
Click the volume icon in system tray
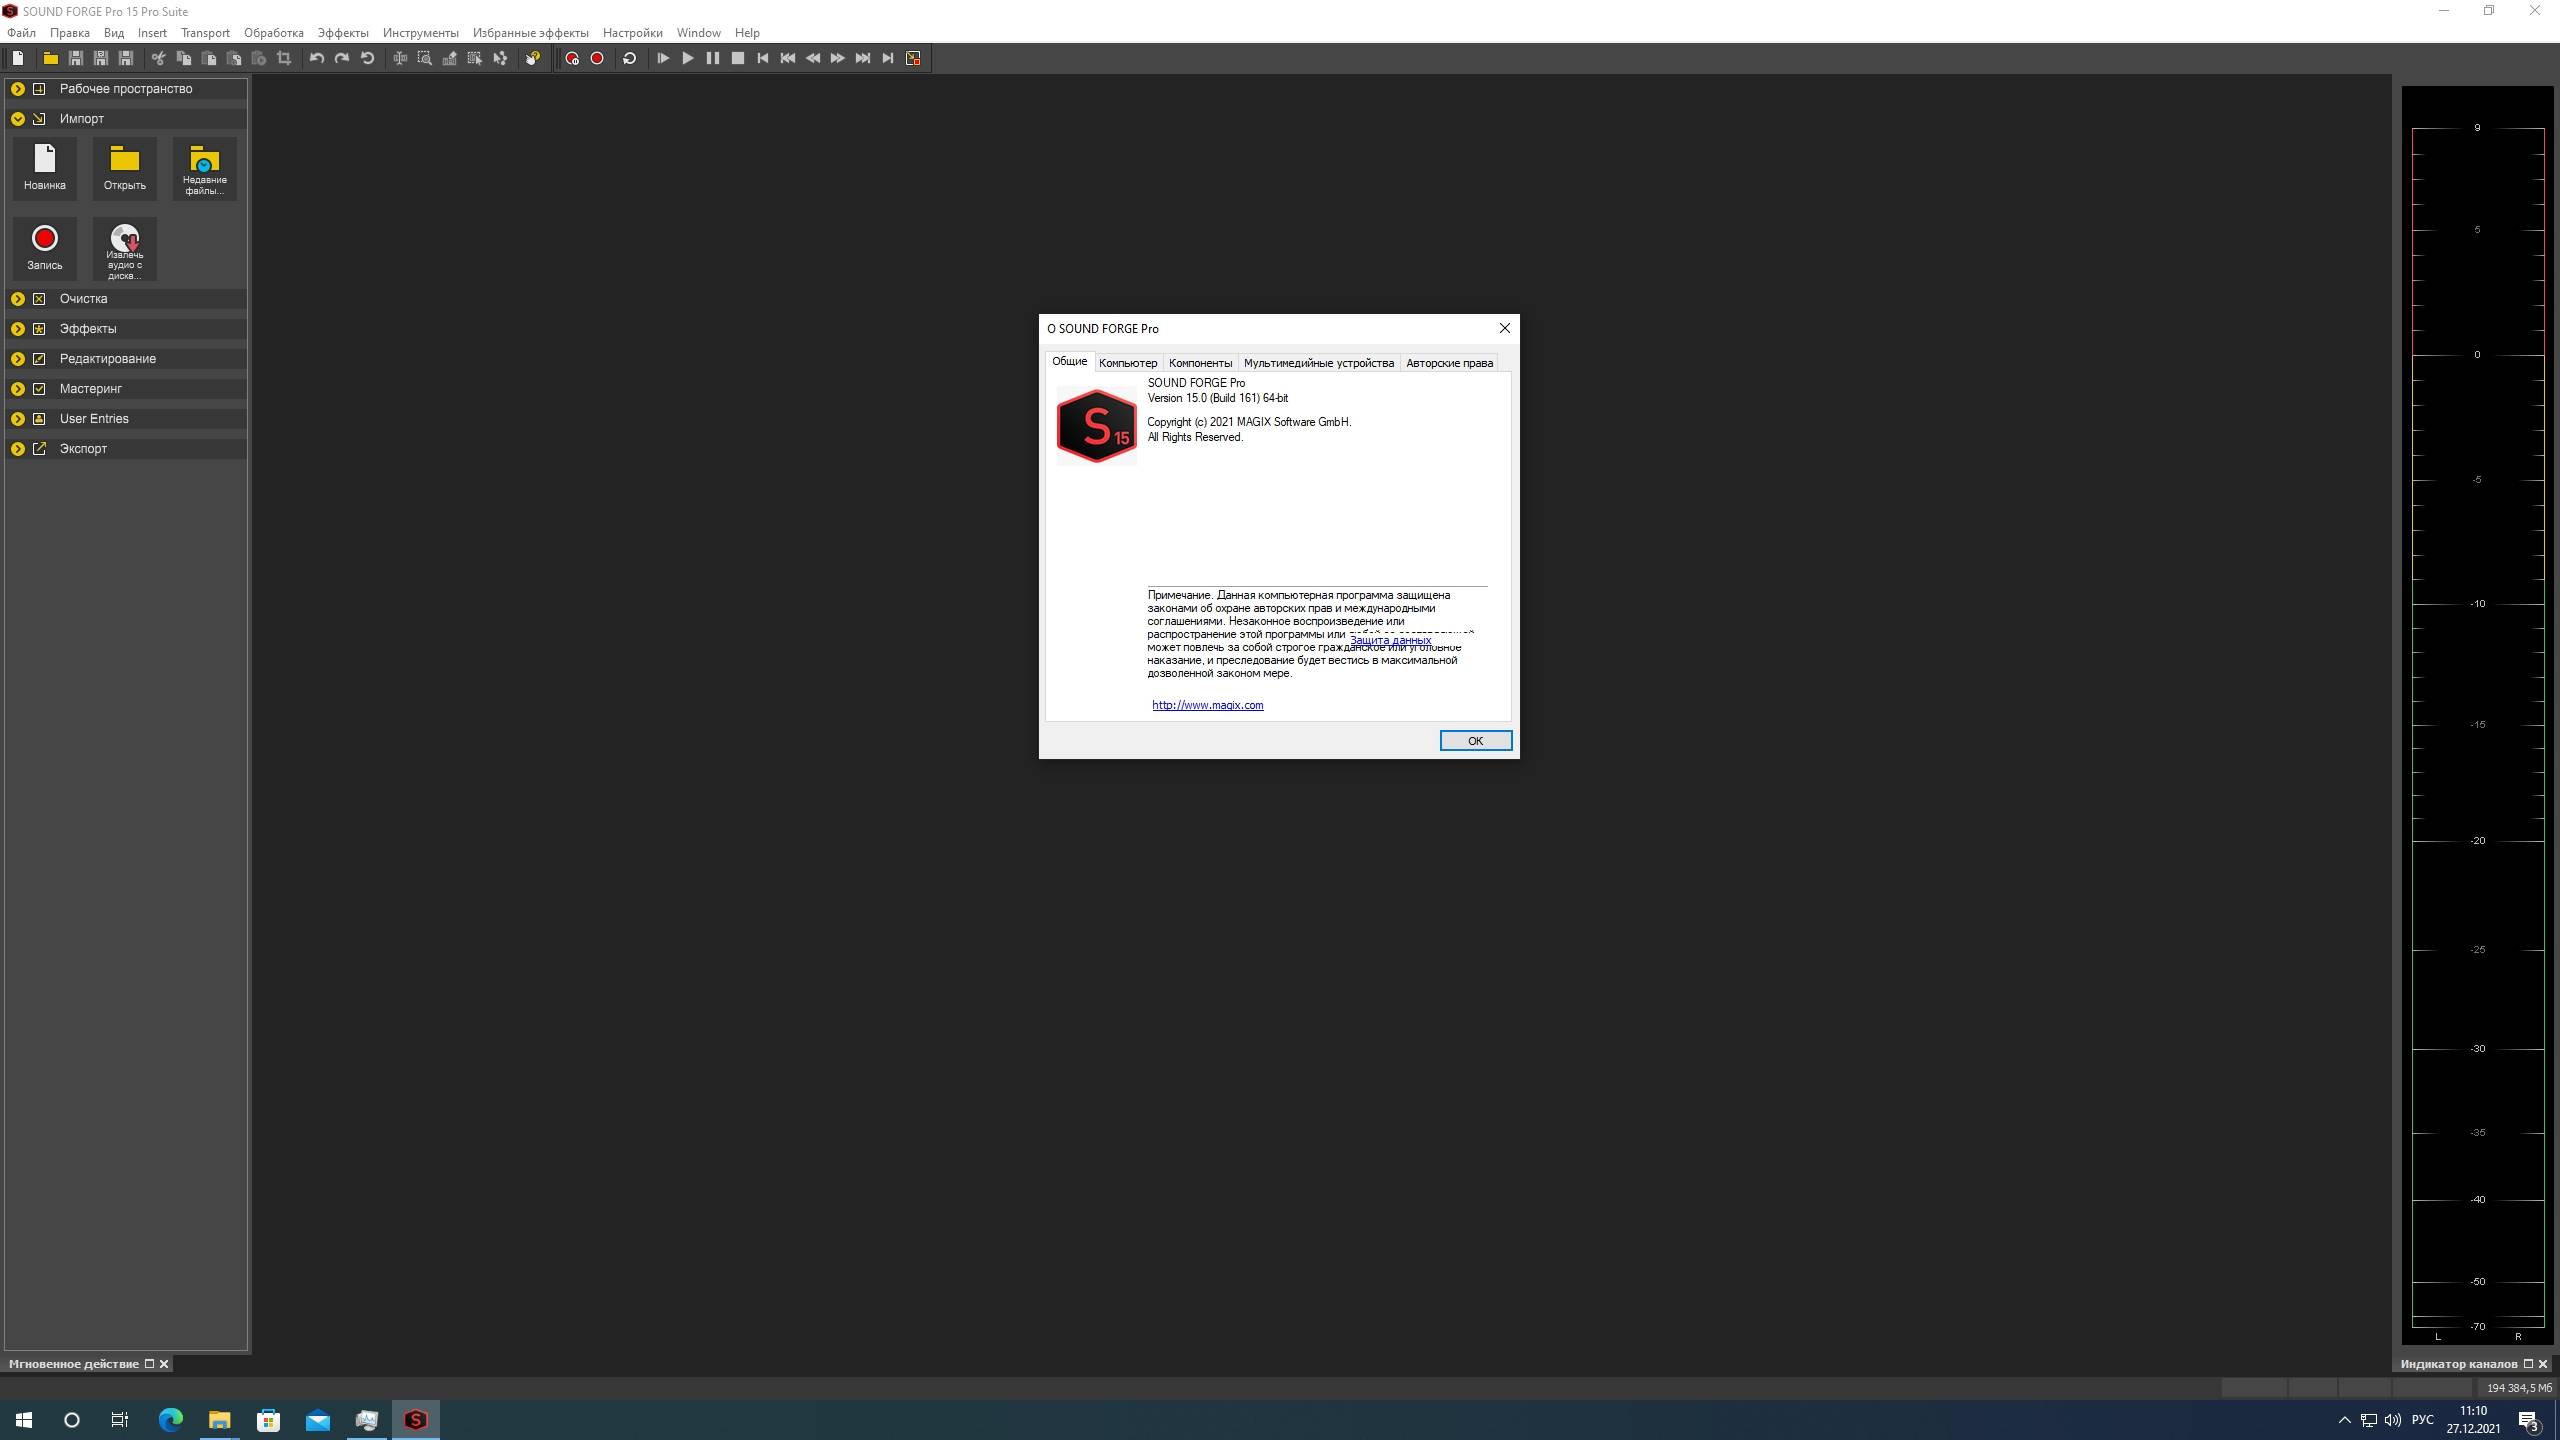click(x=2392, y=1420)
